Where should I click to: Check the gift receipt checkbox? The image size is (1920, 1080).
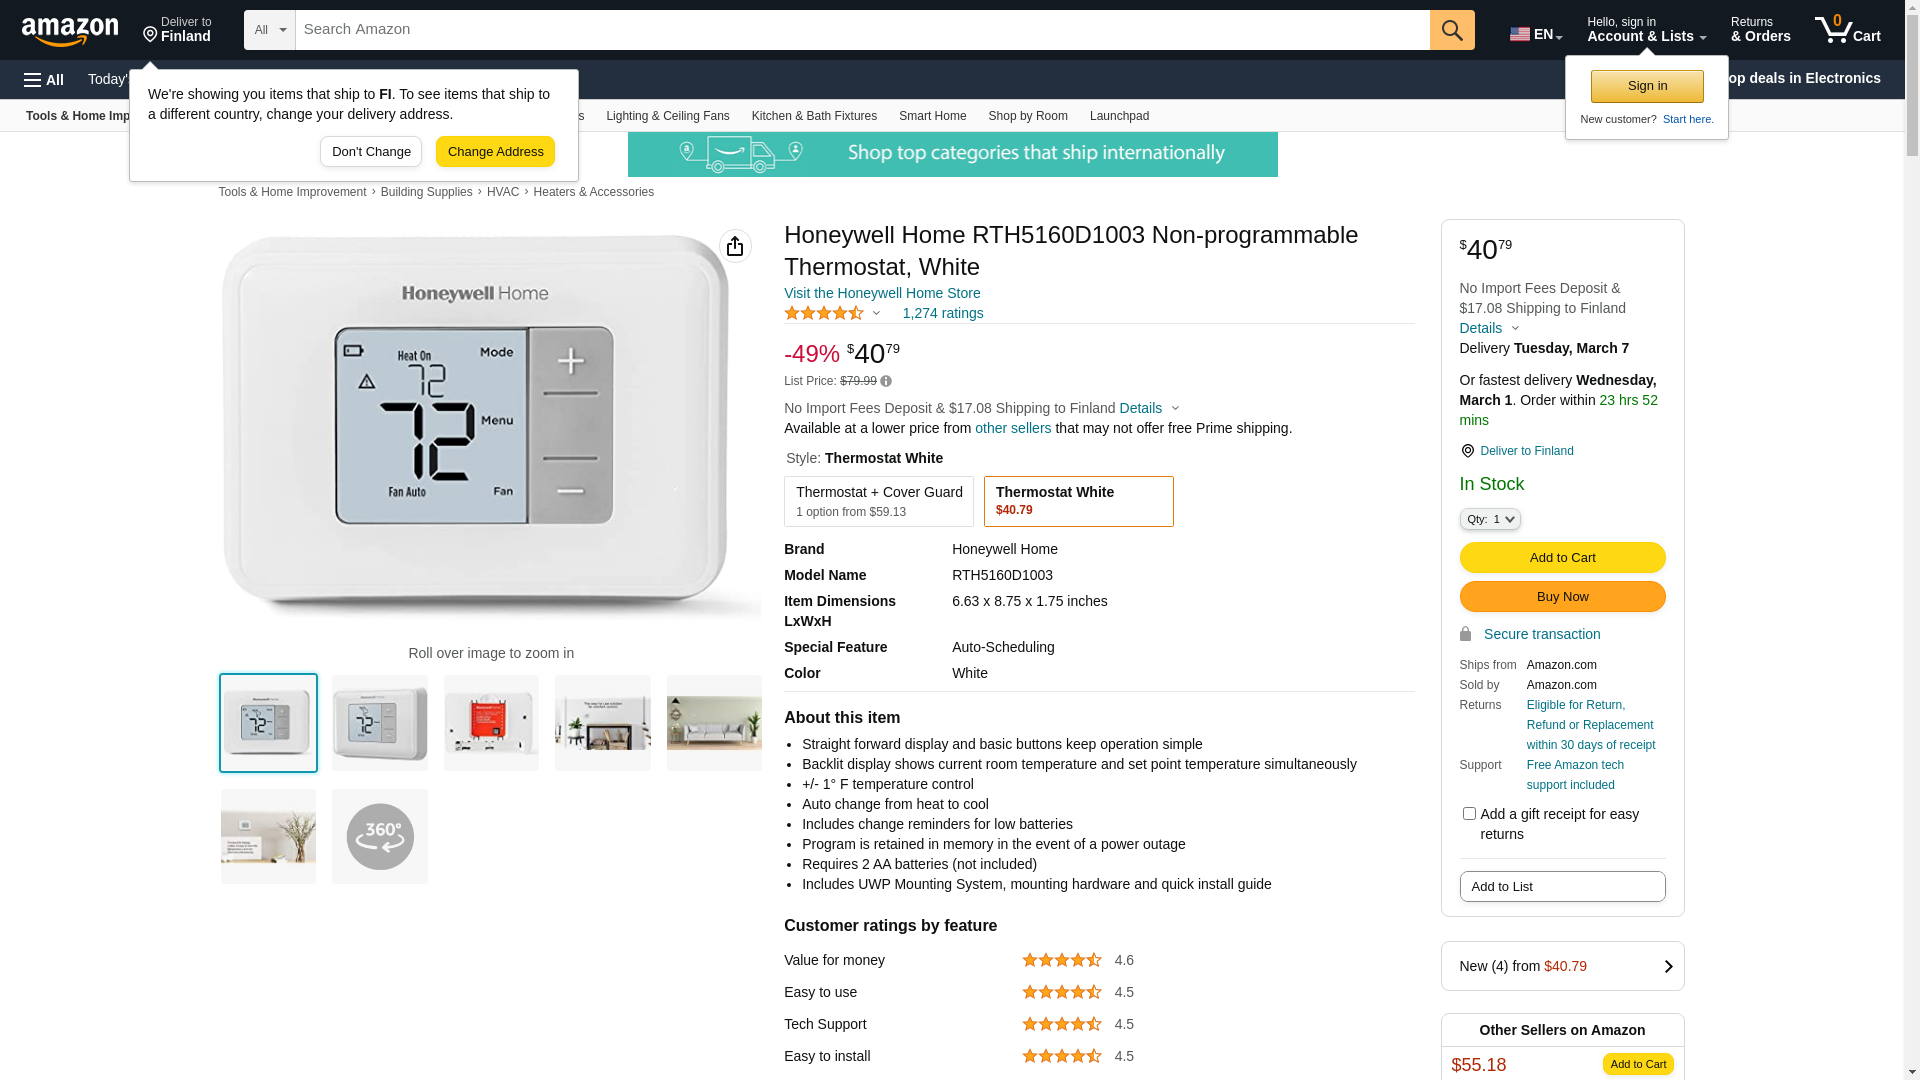[x=1469, y=814]
